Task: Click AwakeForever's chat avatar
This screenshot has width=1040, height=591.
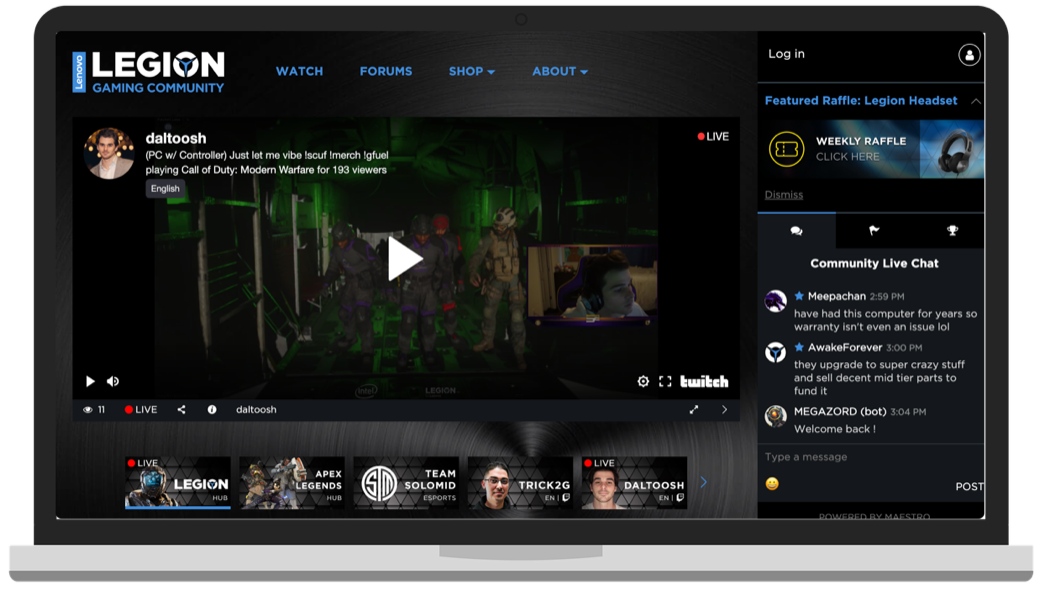Action: tap(775, 352)
